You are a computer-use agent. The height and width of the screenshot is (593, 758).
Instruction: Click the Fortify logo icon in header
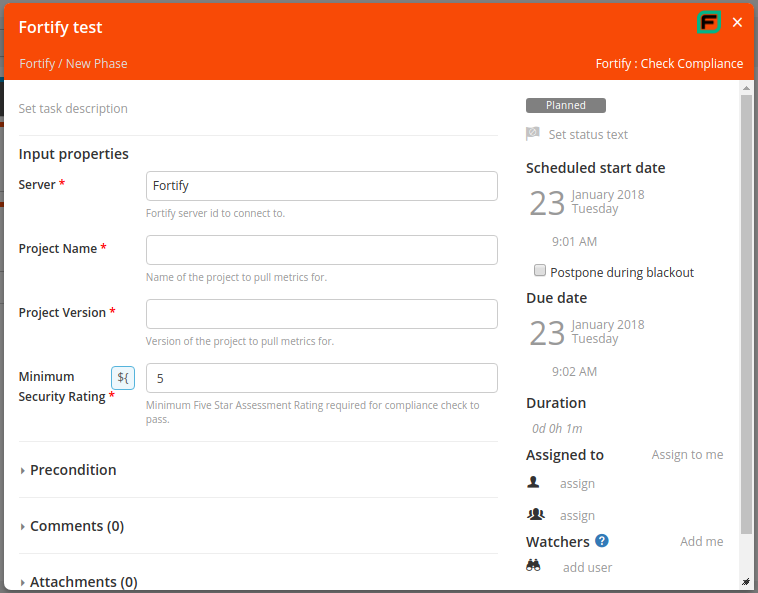pos(709,22)
